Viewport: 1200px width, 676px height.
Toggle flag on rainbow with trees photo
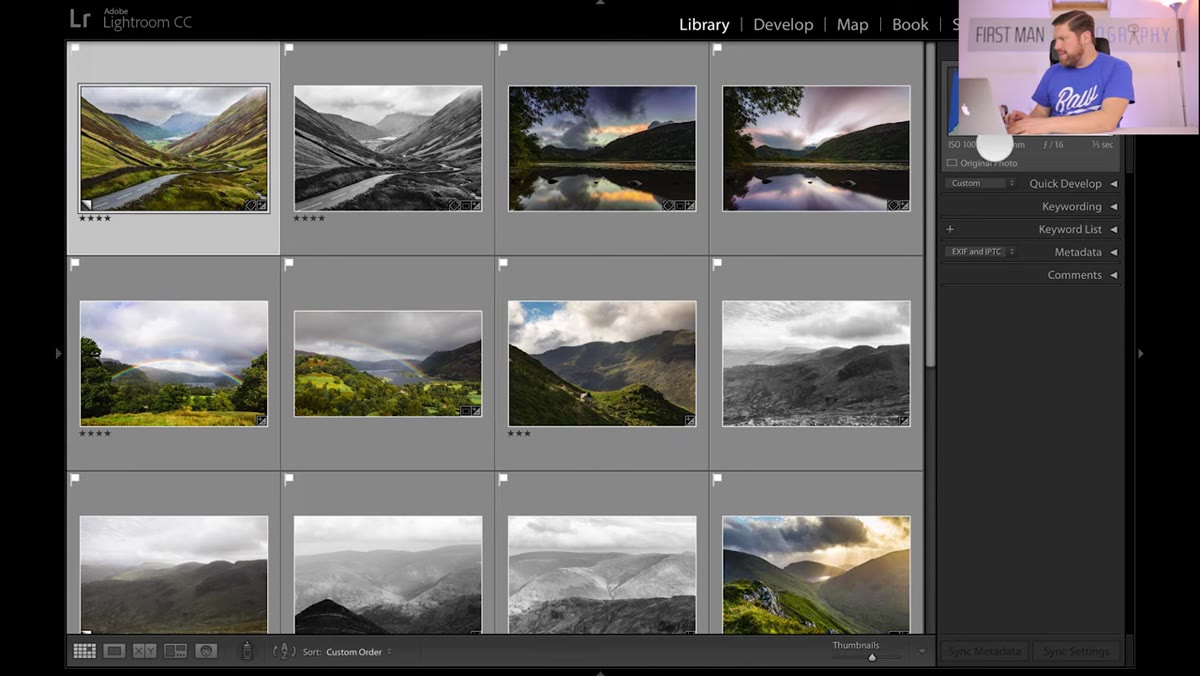point(75,264)
